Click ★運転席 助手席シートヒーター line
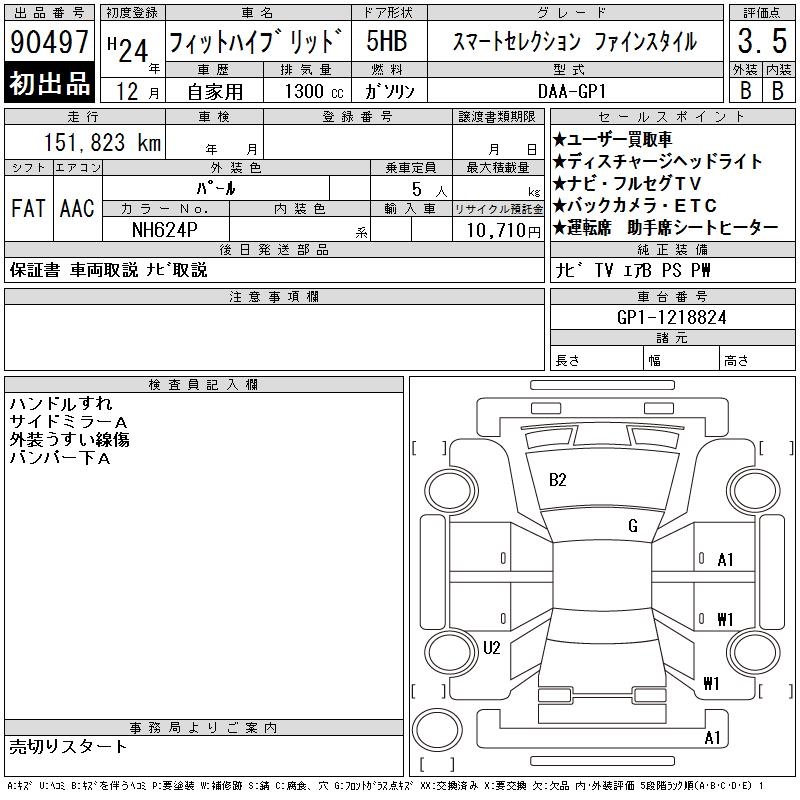 (665, 227)
